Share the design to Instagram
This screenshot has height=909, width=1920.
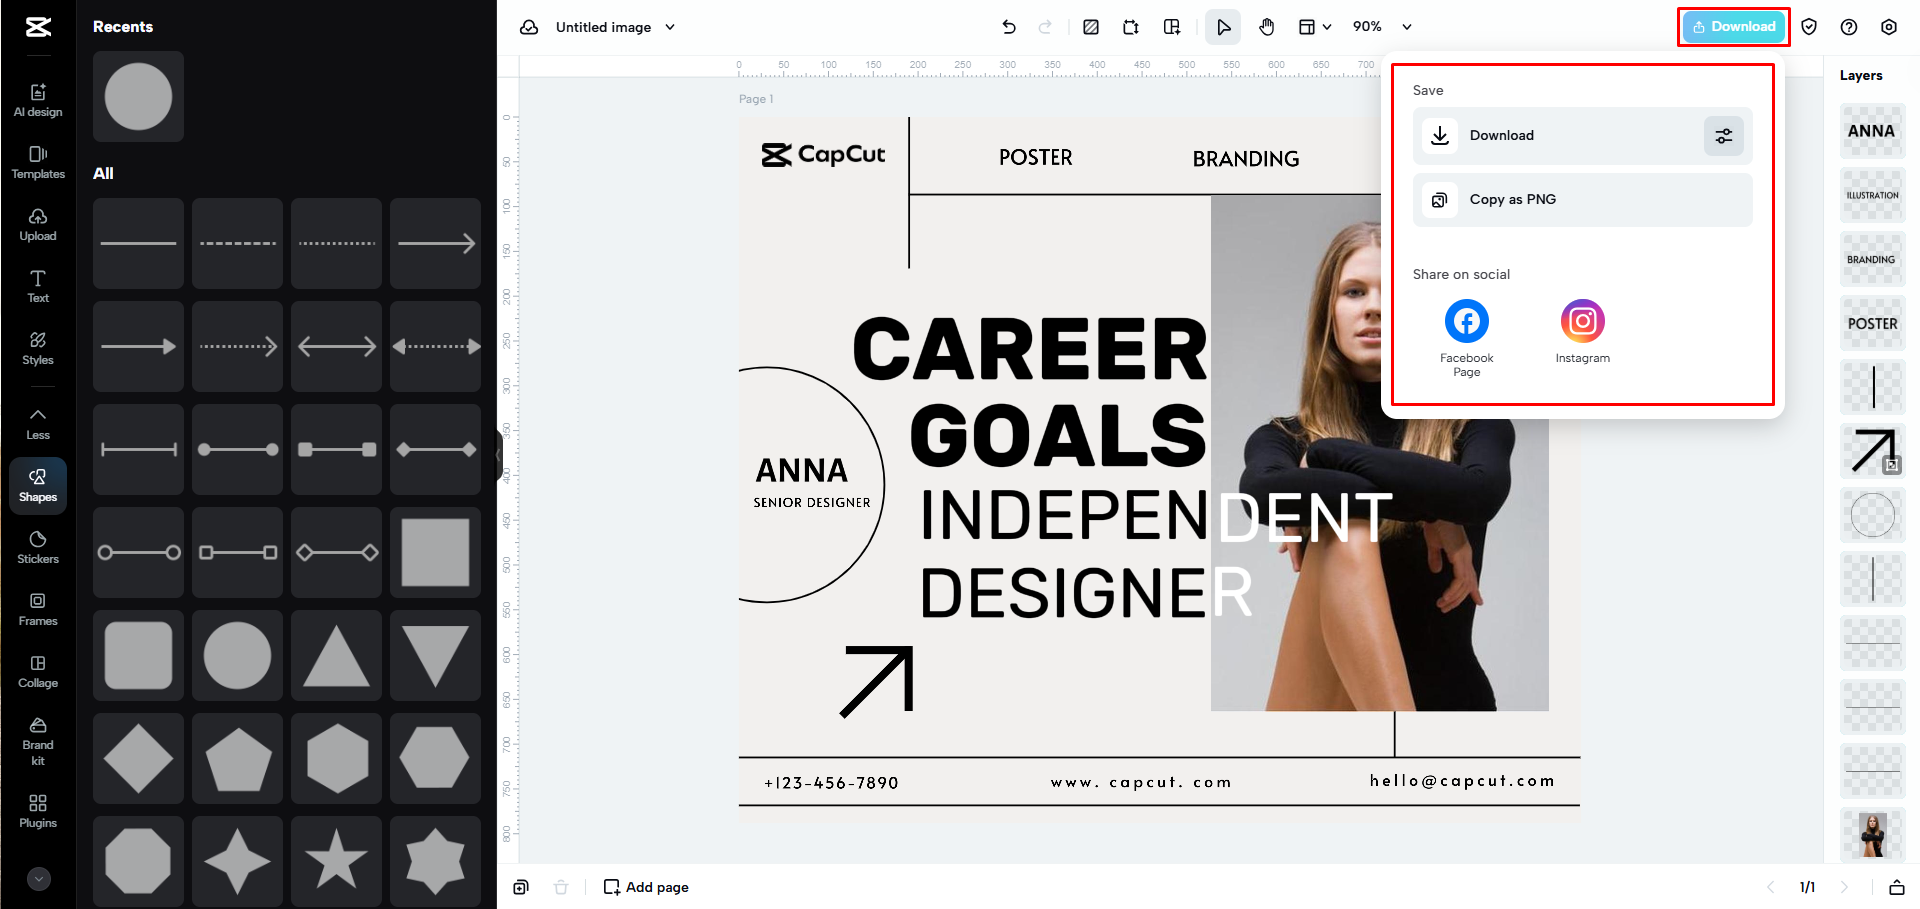coord(1582,320)
